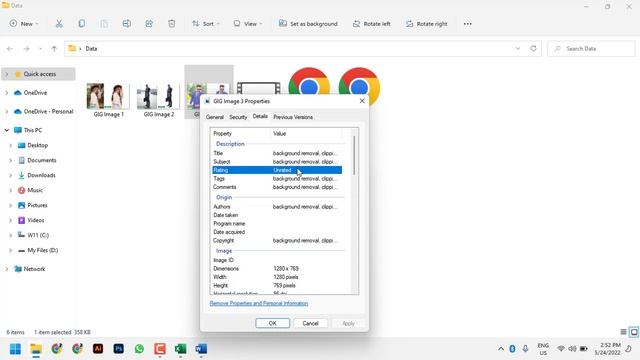Open the View dropdown menu
This screenshot has height=360, width=640.
[x=248, y=24]
